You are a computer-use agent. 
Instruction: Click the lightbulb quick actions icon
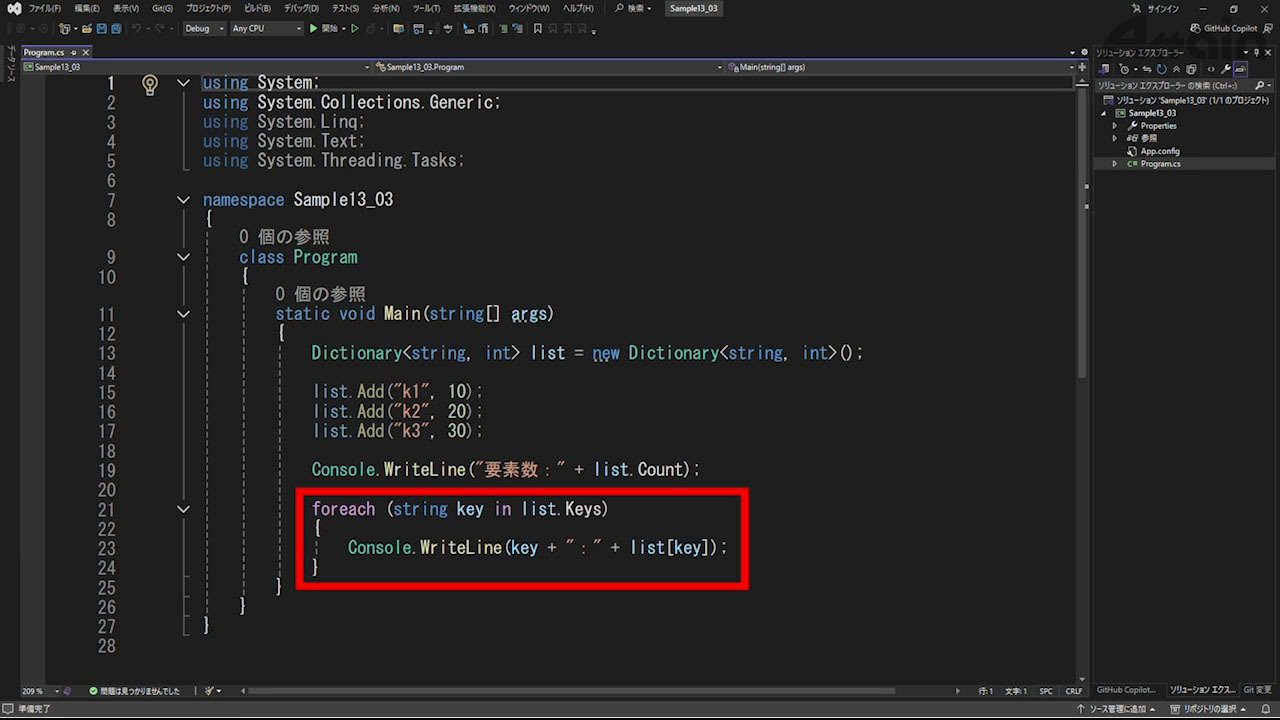coord(150,84)
